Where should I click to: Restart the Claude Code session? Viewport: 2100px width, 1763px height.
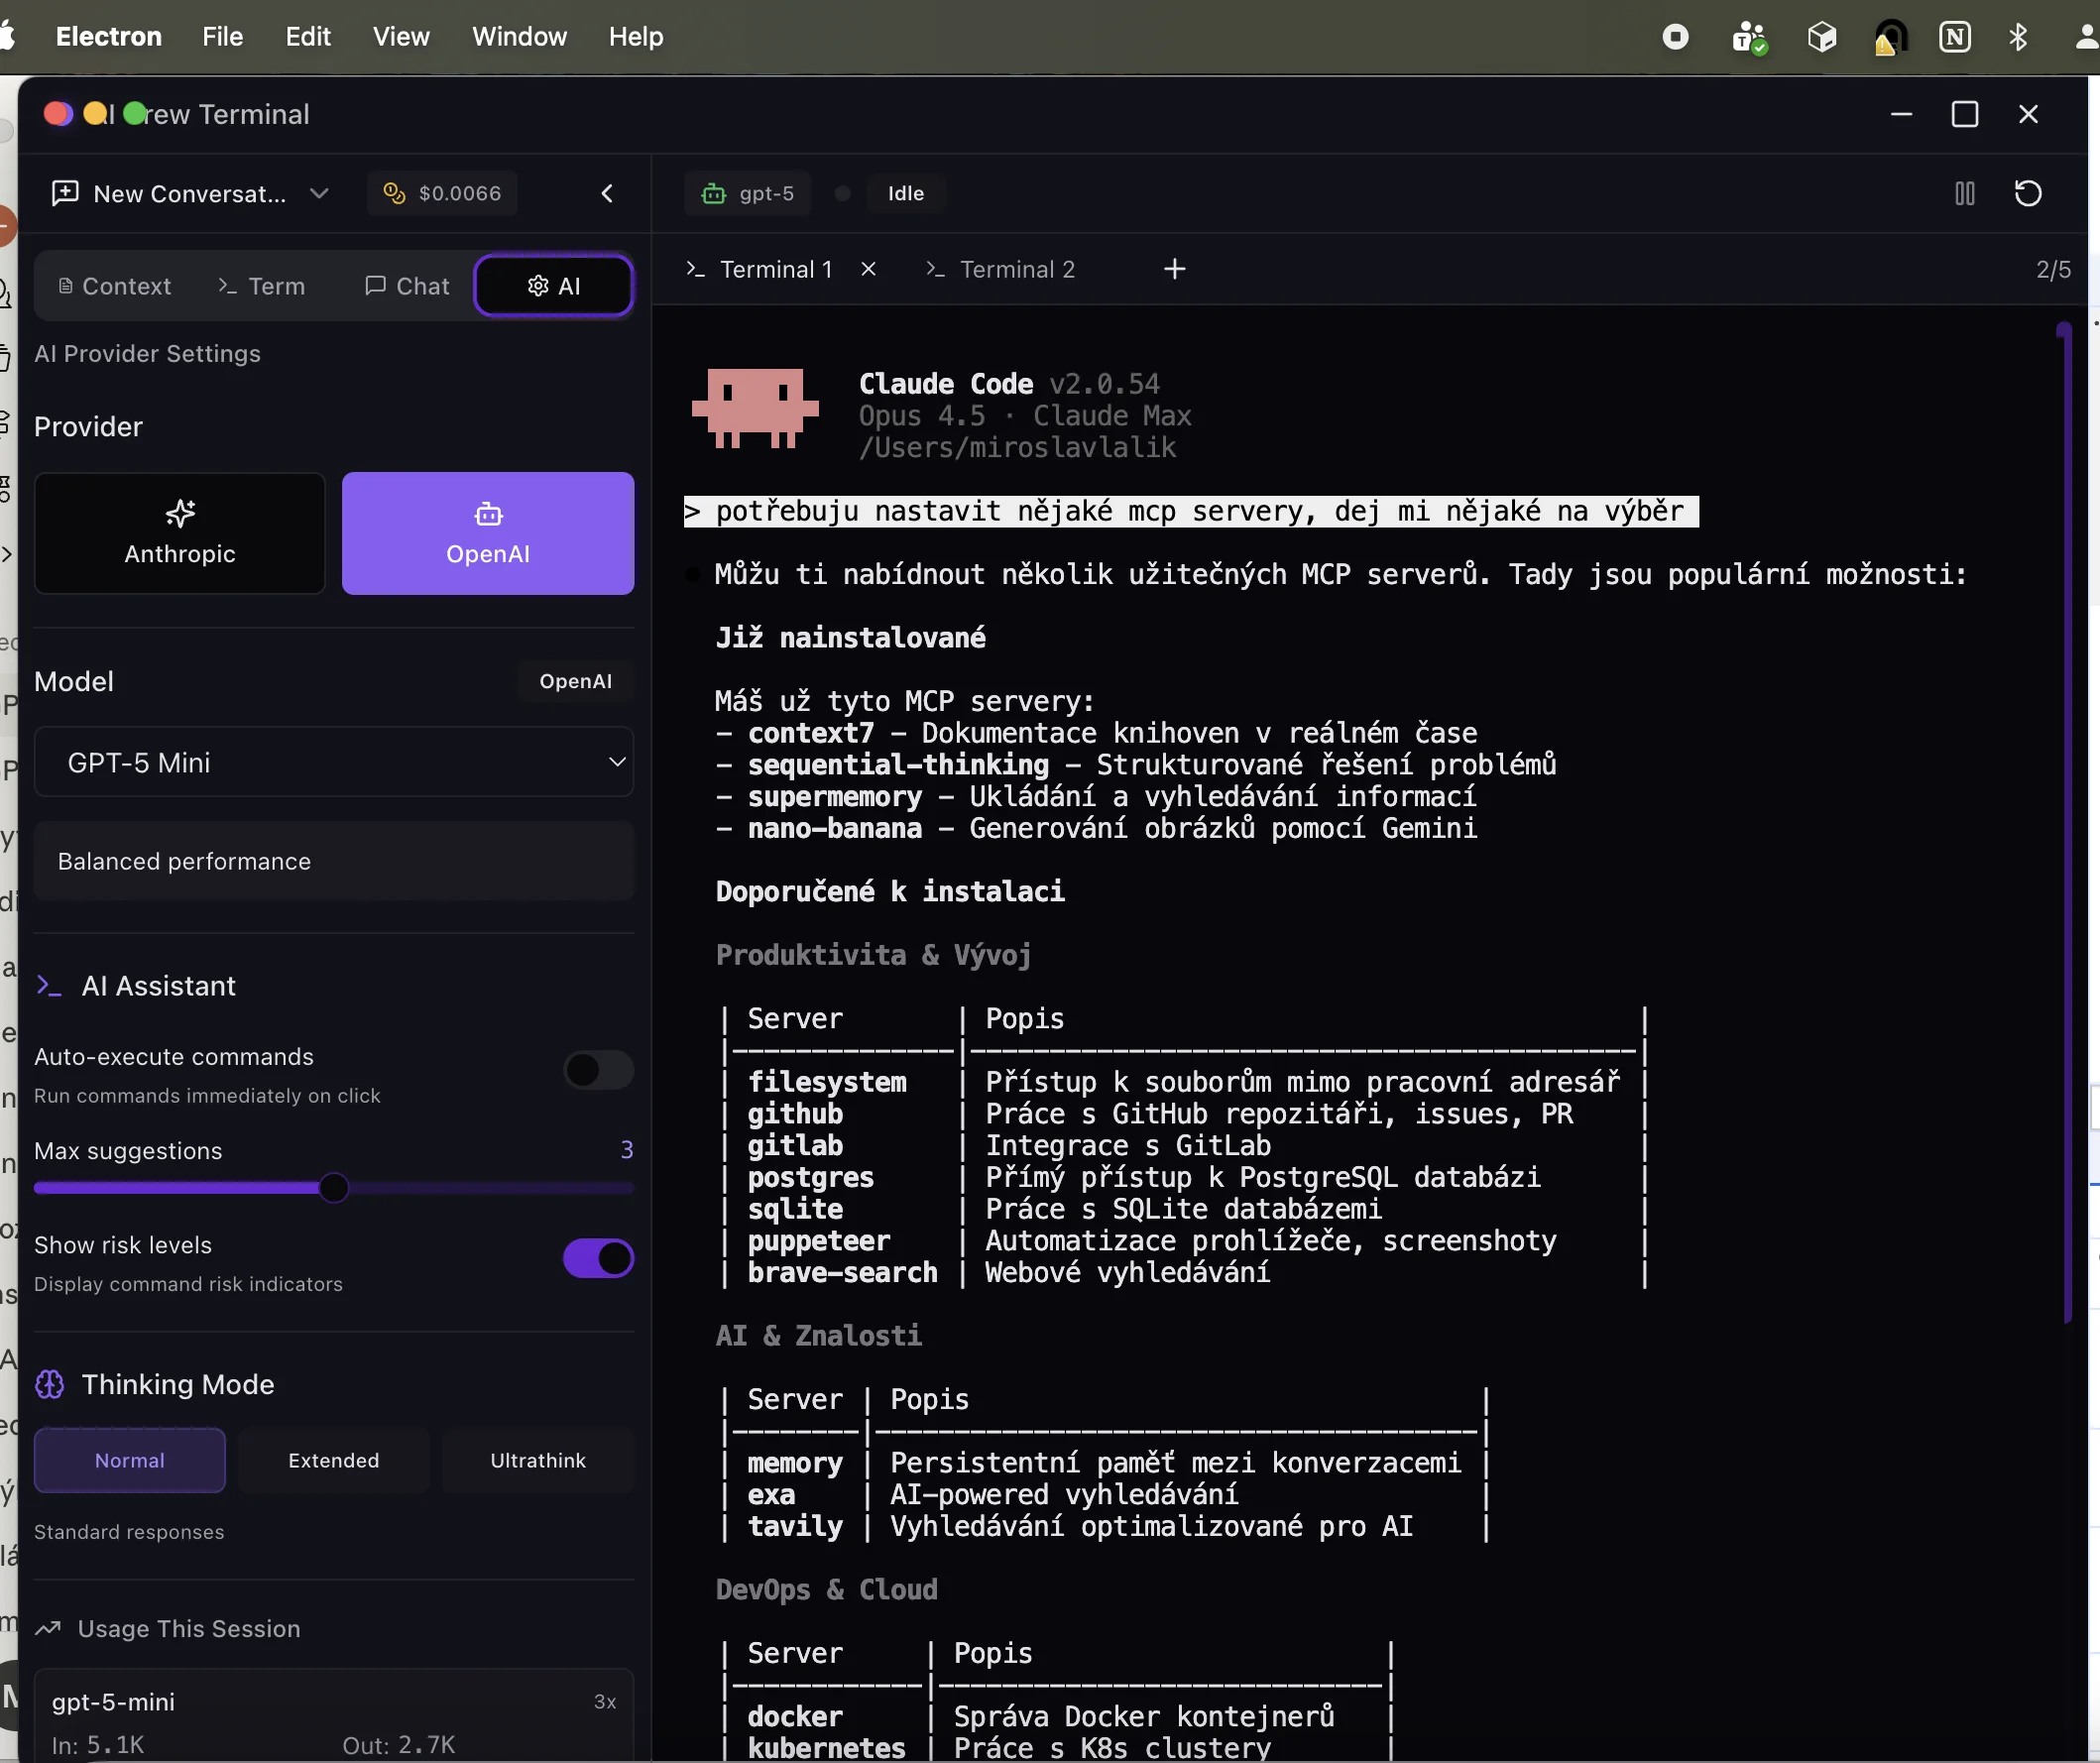[x=2027, y=193]
